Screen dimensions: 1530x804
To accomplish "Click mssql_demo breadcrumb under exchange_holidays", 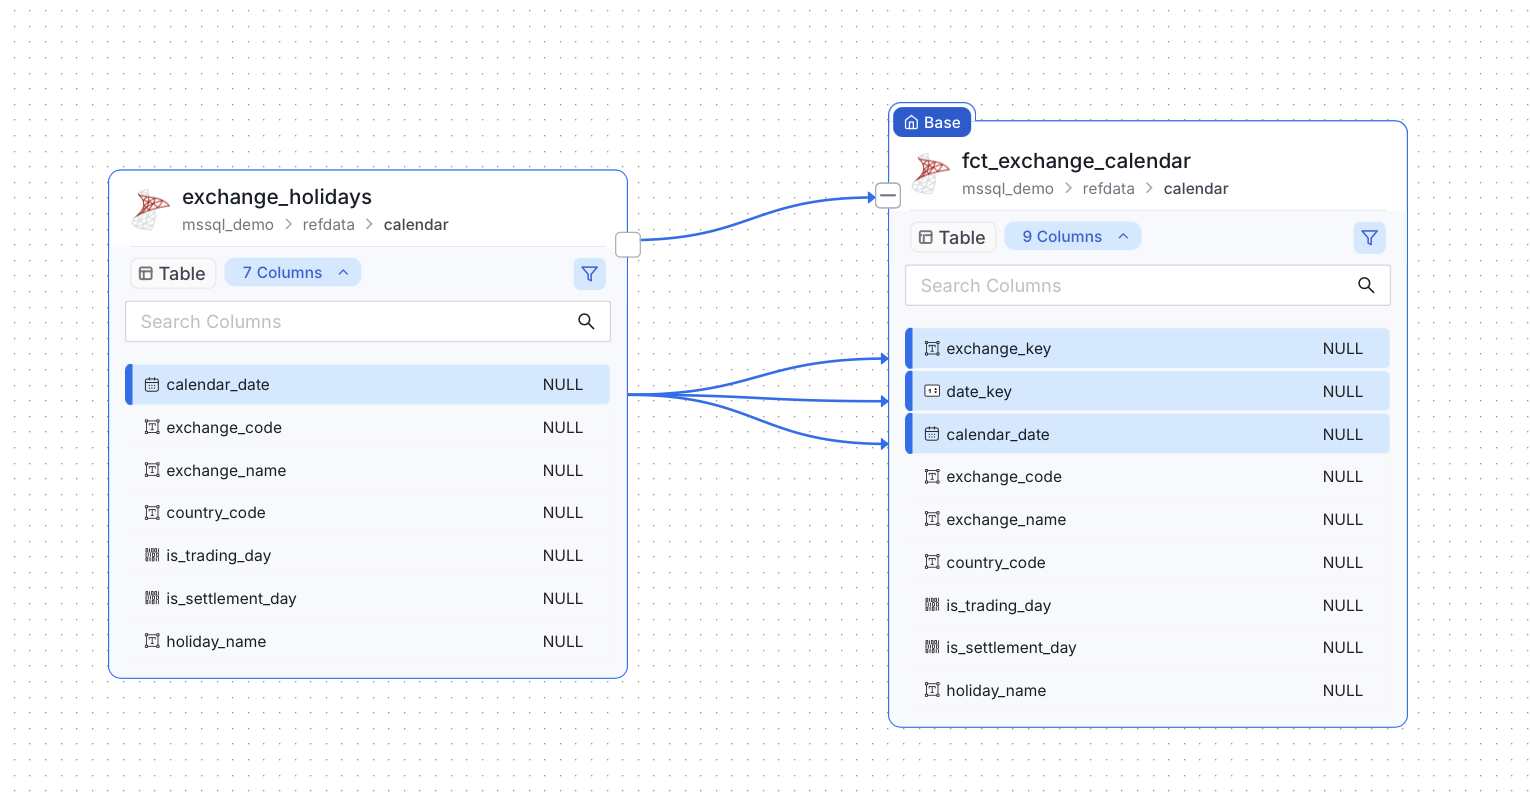I will tap(228, 225).
